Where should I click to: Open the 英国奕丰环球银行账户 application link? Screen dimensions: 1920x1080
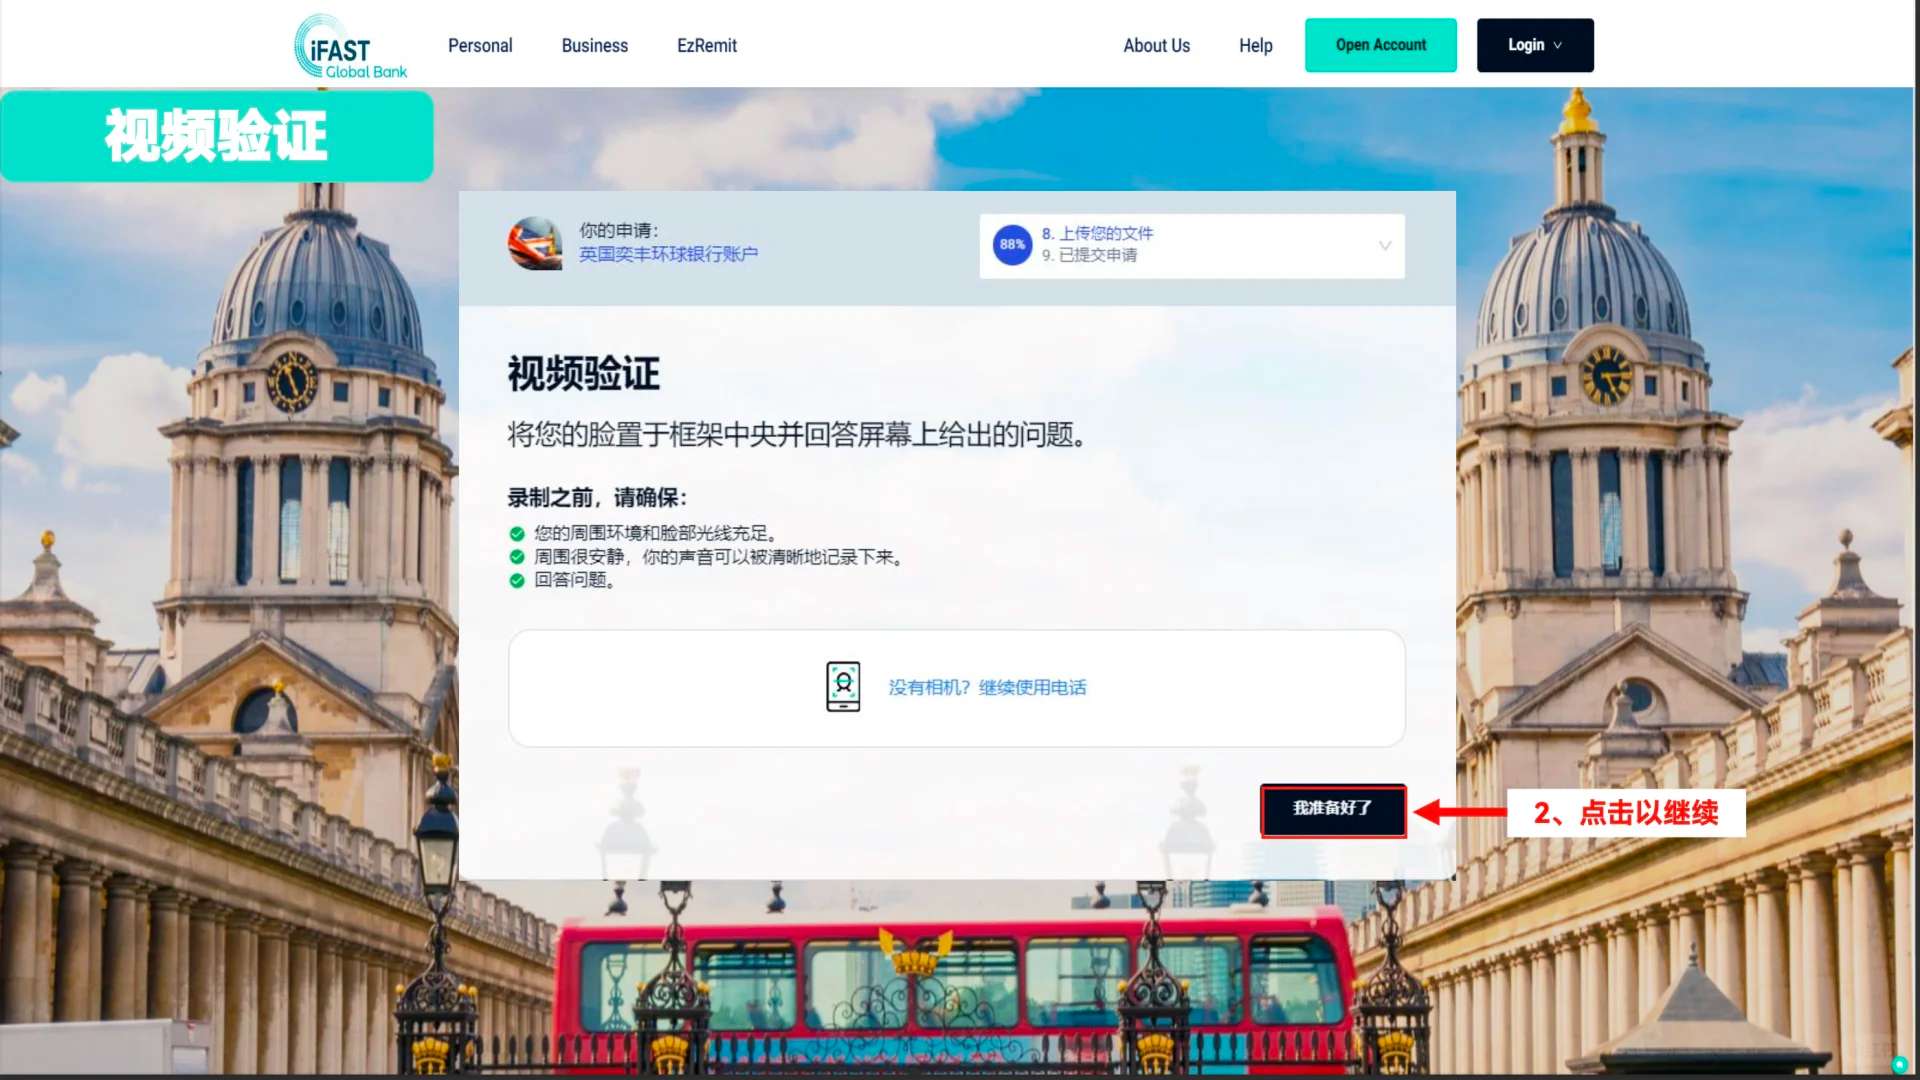point(668,254)
